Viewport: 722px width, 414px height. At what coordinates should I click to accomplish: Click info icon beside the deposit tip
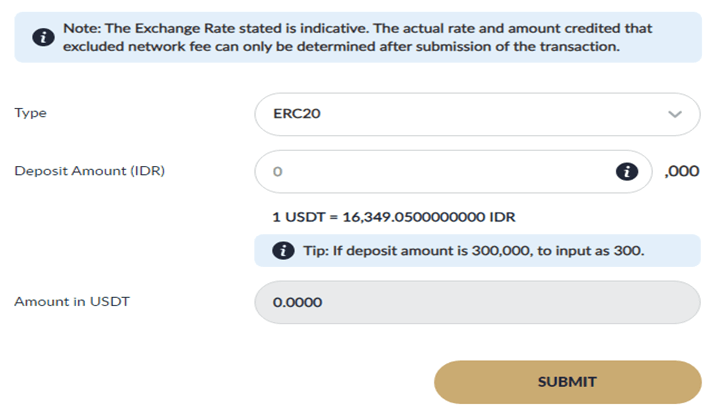284,250
